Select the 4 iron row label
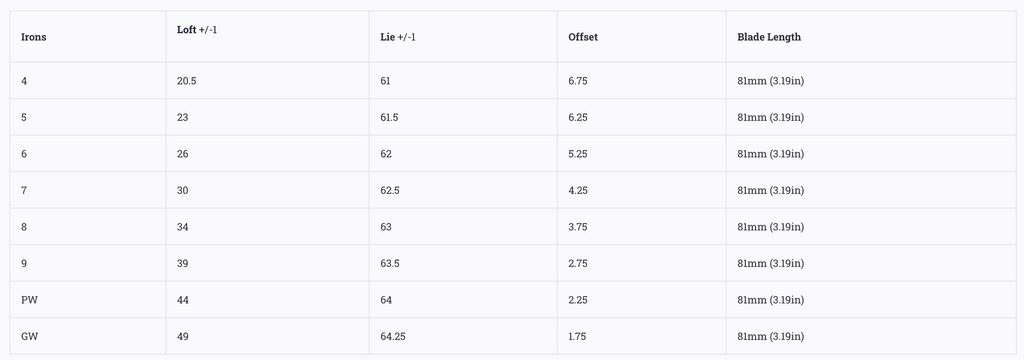This screenshot has height=360, width=1024. point(24,81)
